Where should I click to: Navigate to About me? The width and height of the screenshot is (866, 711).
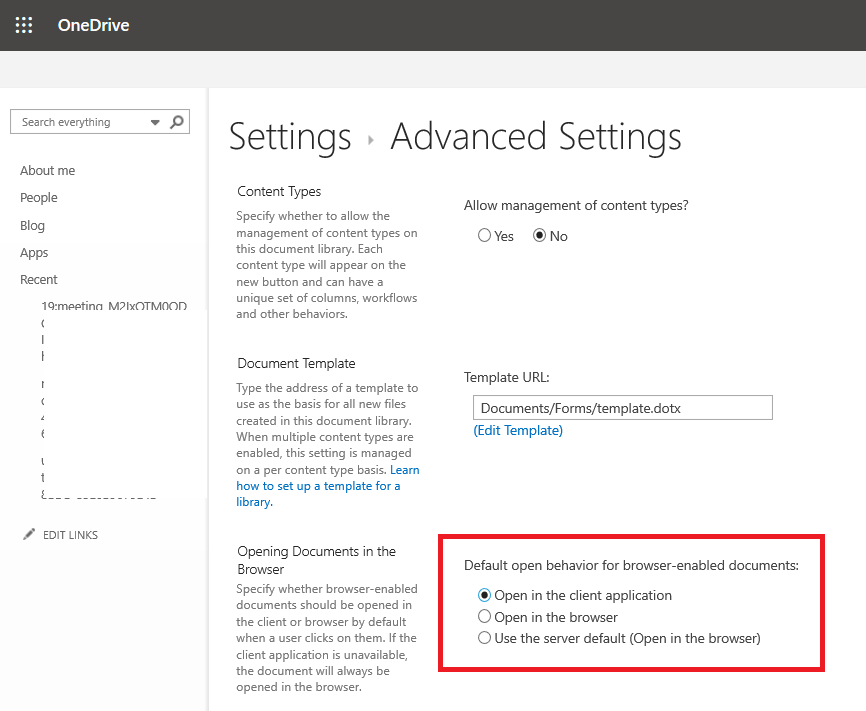pyautogui.click(x=47, y=170)
